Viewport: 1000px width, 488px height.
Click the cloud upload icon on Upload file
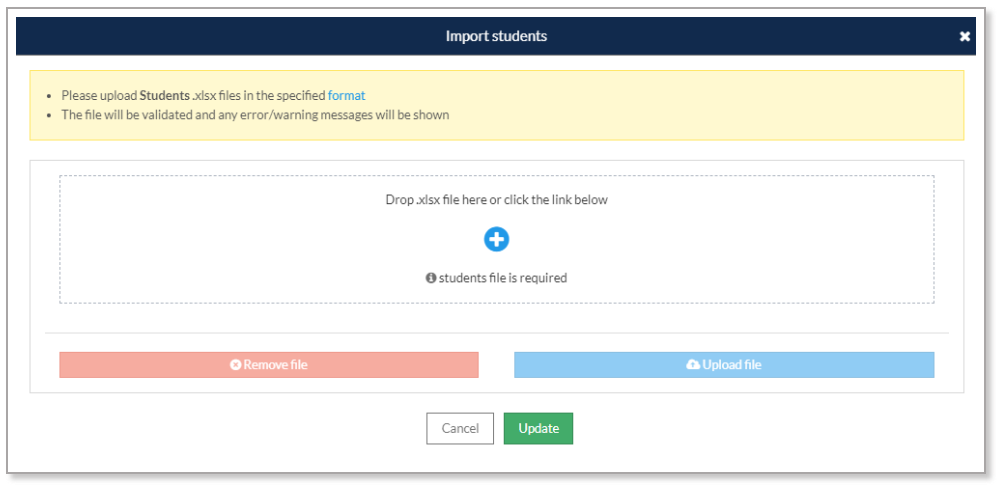click(x=693, y=365)
